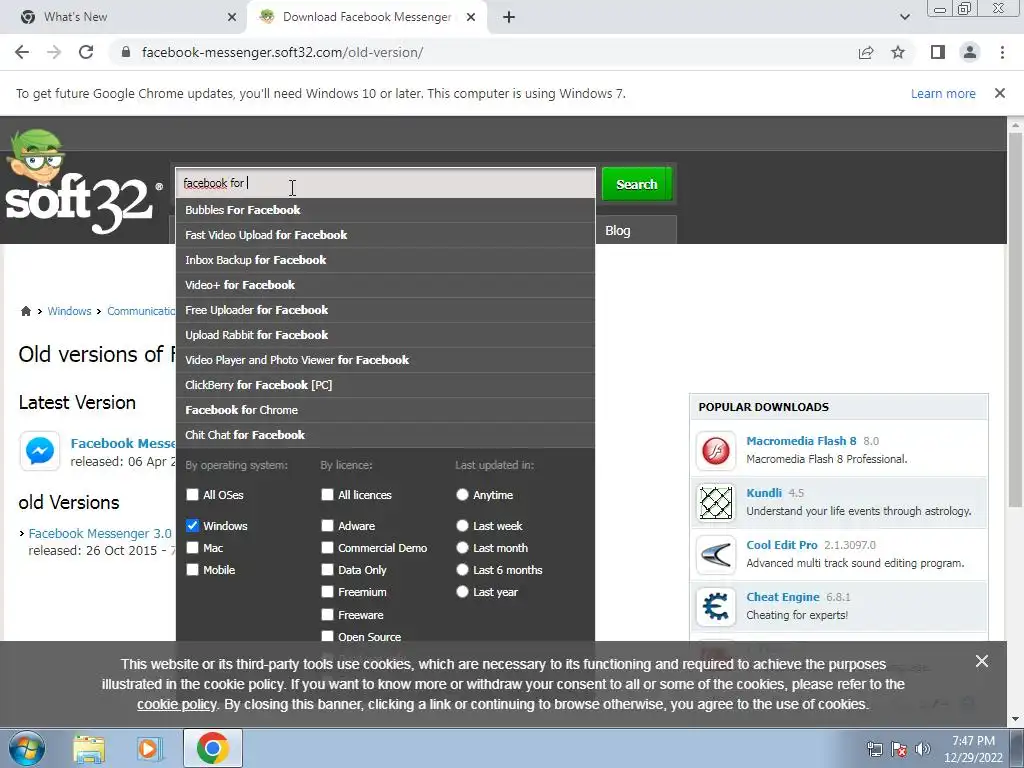Screen dimensions: 1024x768
Task: Click the address bar URL
Action: pos(282,52)
